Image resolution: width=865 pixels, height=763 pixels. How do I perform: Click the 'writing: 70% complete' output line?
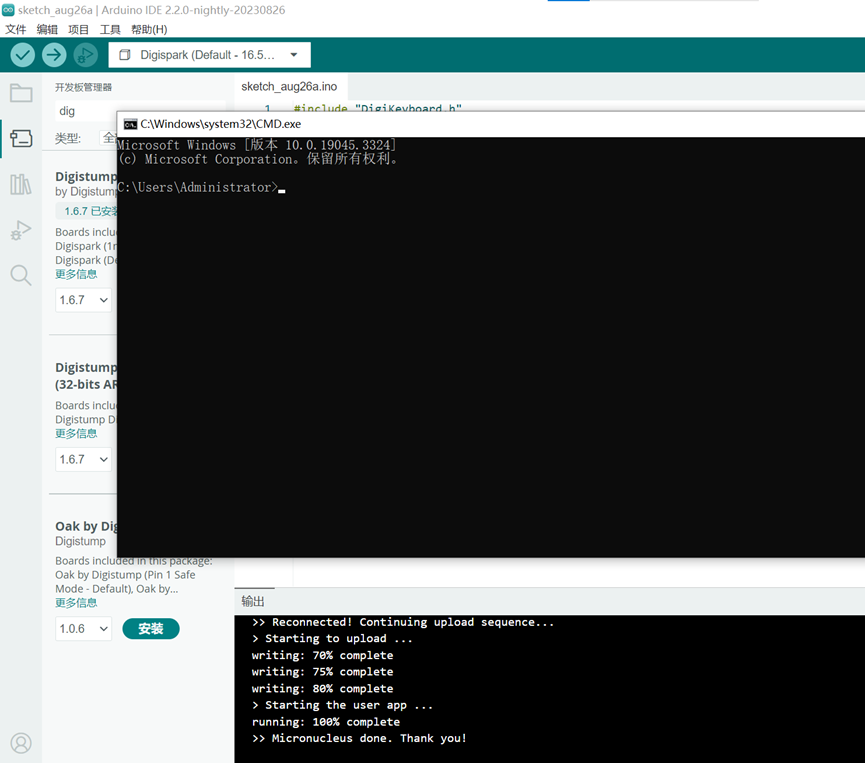322,655
